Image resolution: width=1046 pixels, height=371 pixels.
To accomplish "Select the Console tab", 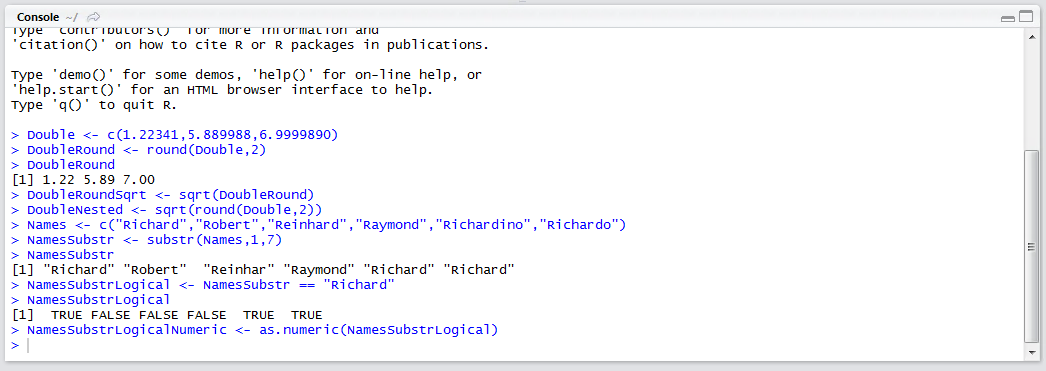I will point(39,16).
